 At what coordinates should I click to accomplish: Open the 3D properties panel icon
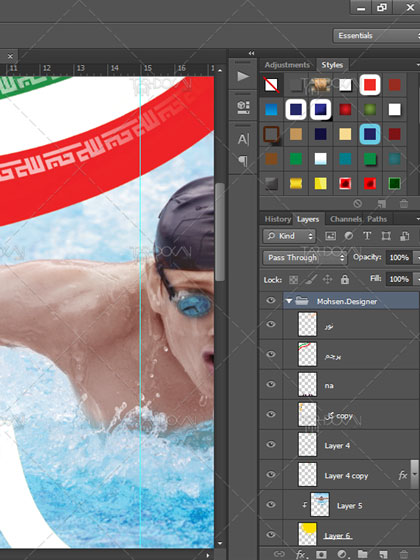[x=243, y=107]
